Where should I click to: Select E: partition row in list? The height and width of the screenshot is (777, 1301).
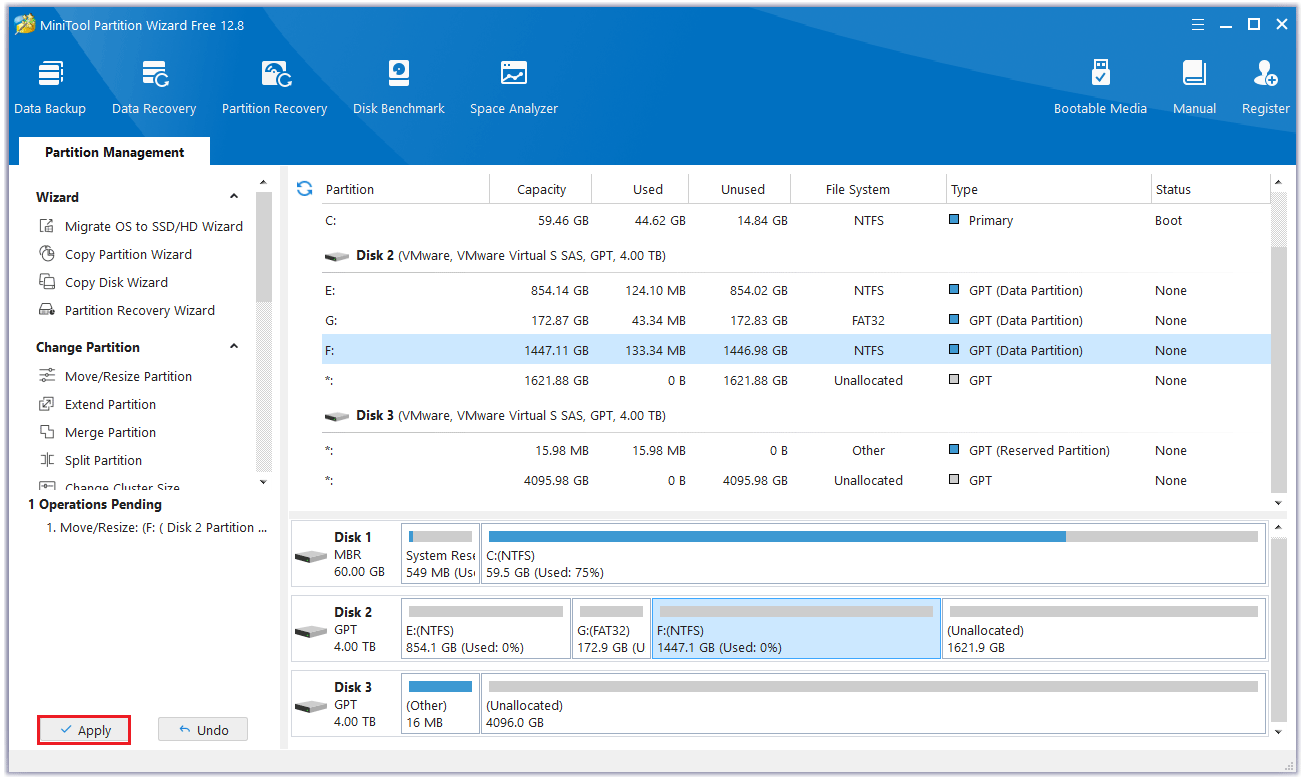point(795,290)
